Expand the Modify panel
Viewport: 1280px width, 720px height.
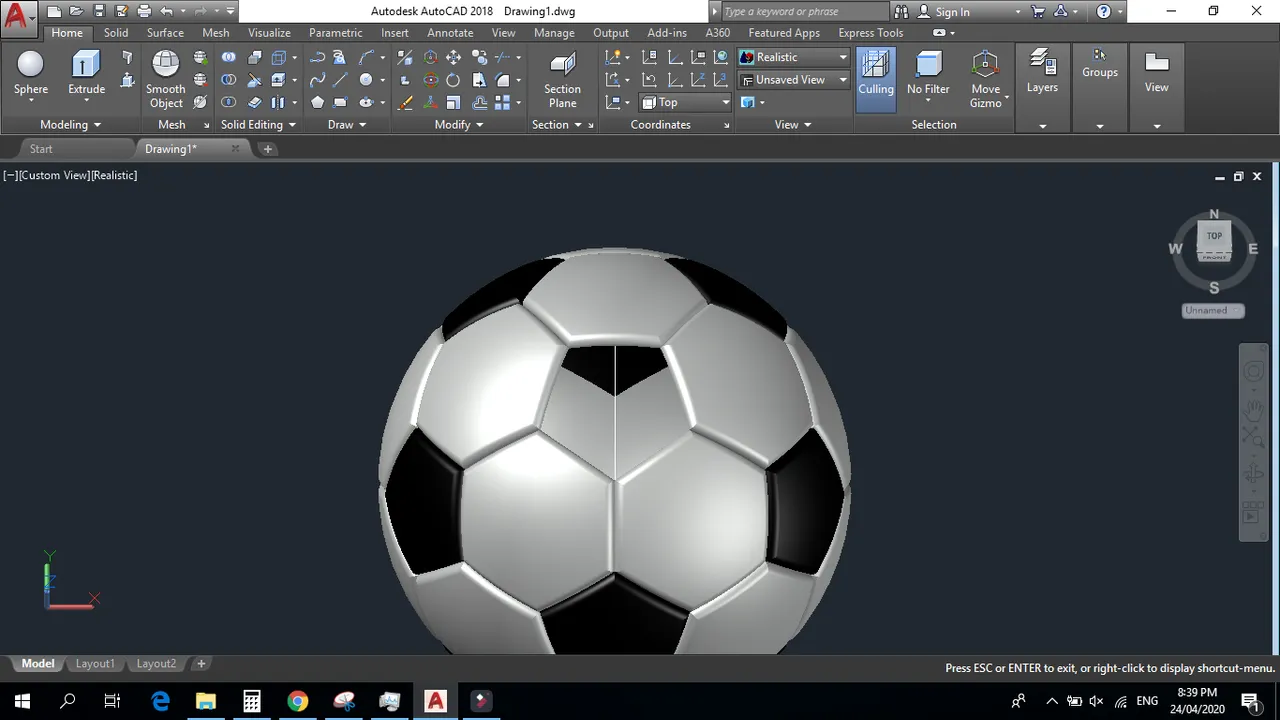459,125
